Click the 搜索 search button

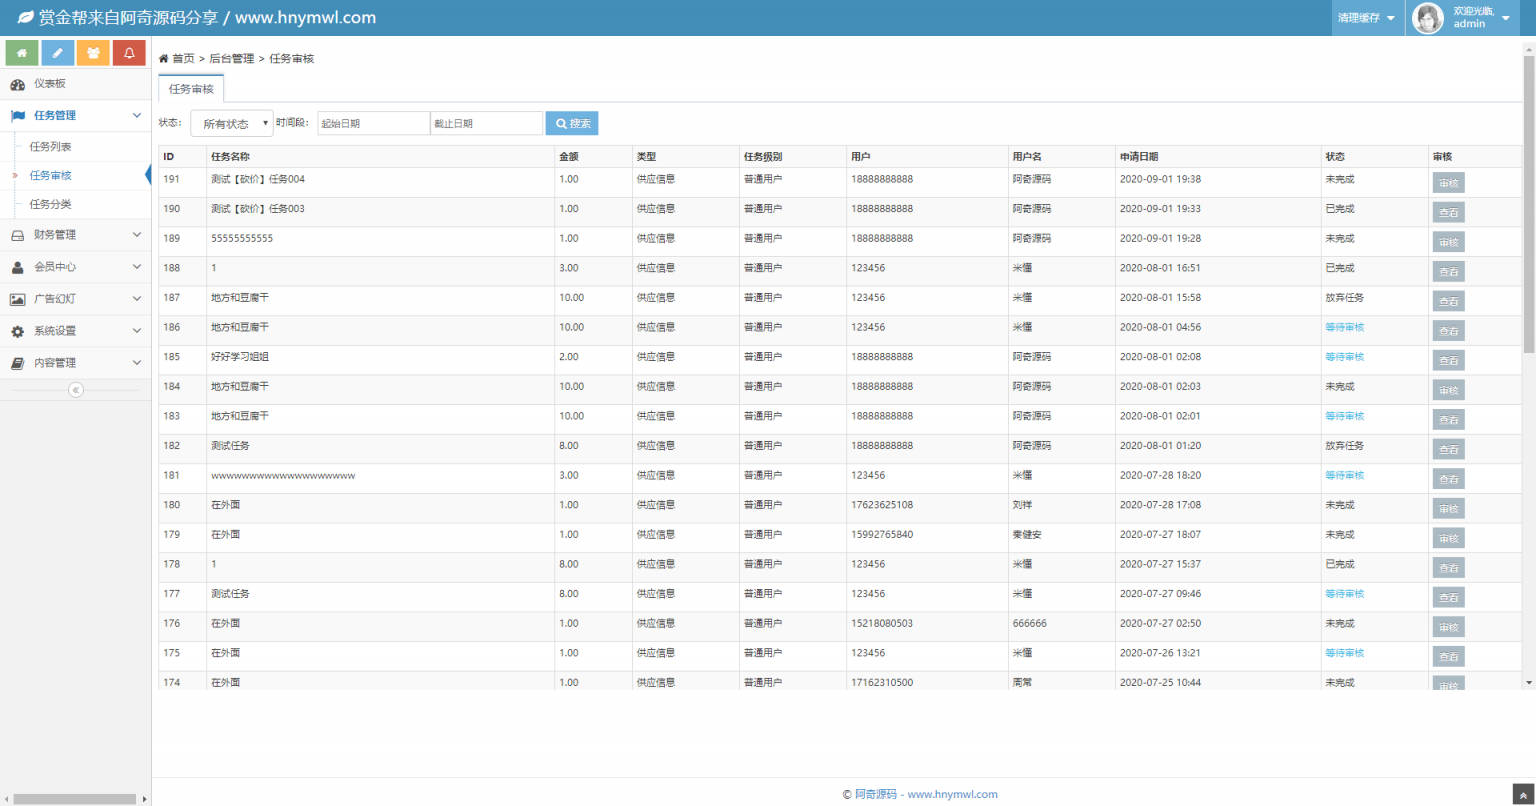coord(572,124)
